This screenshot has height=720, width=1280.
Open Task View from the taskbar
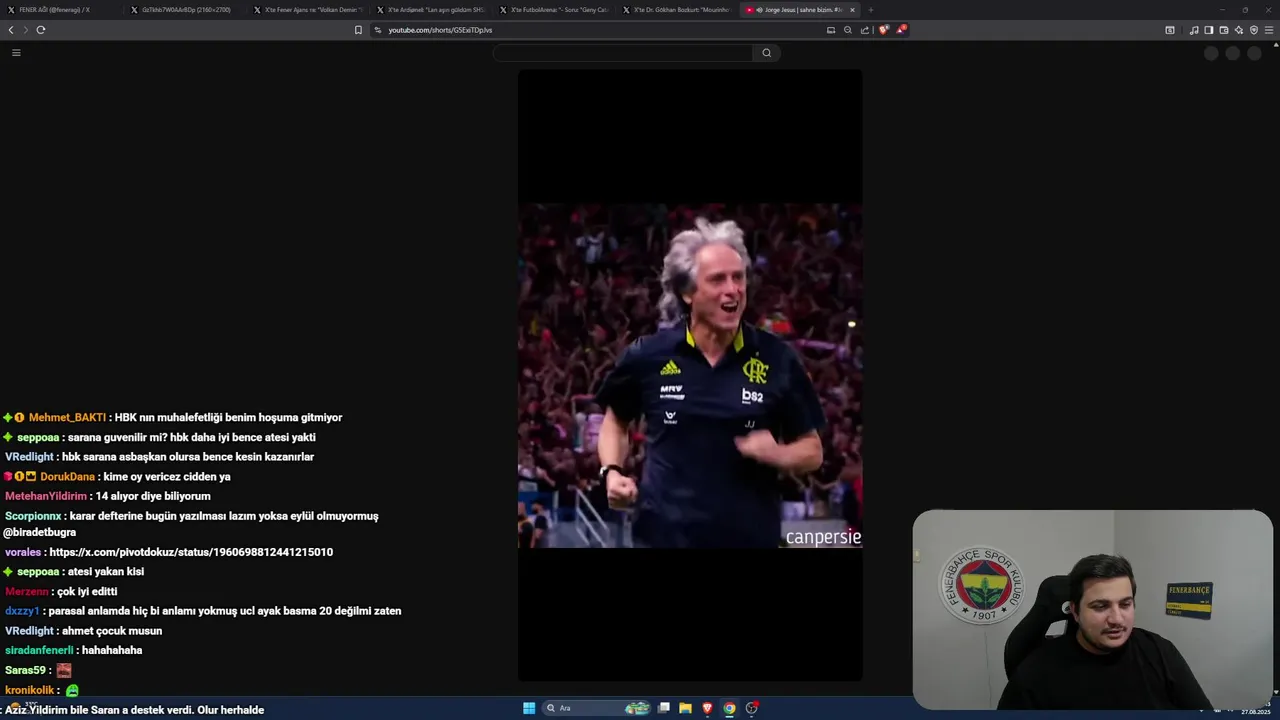(x=663, y=708)
